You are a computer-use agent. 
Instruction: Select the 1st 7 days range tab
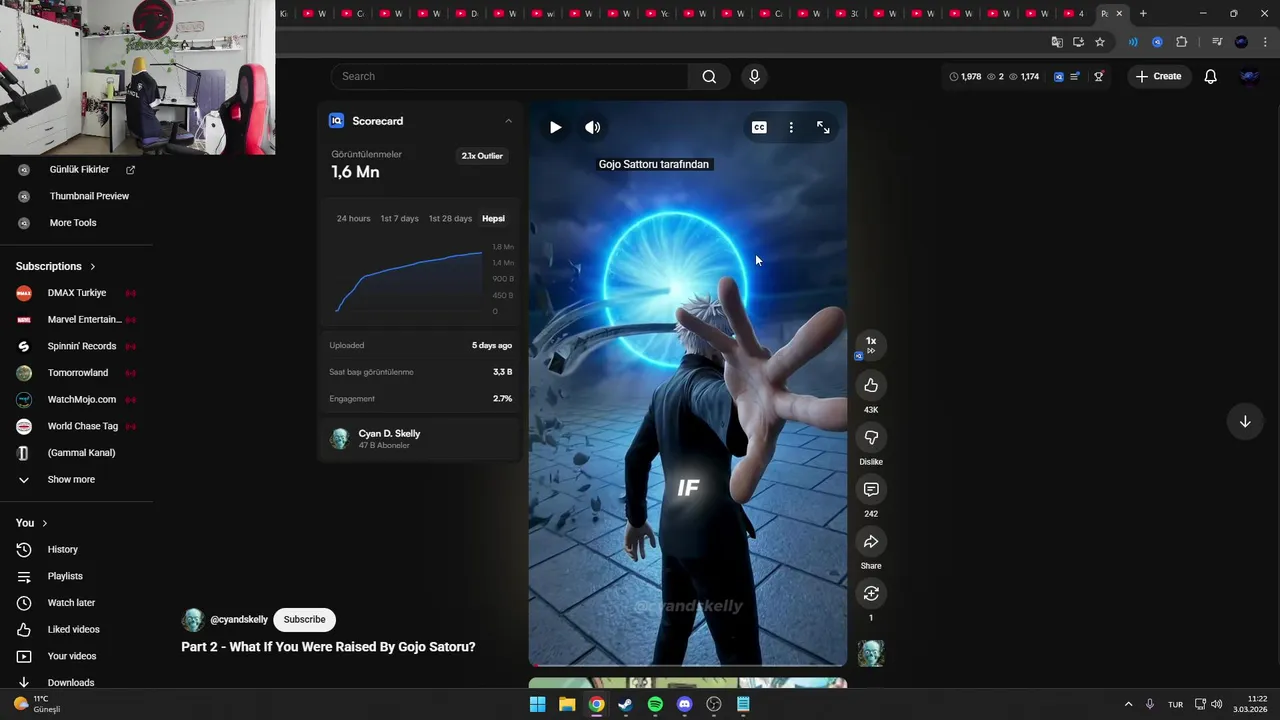[399, 218]
